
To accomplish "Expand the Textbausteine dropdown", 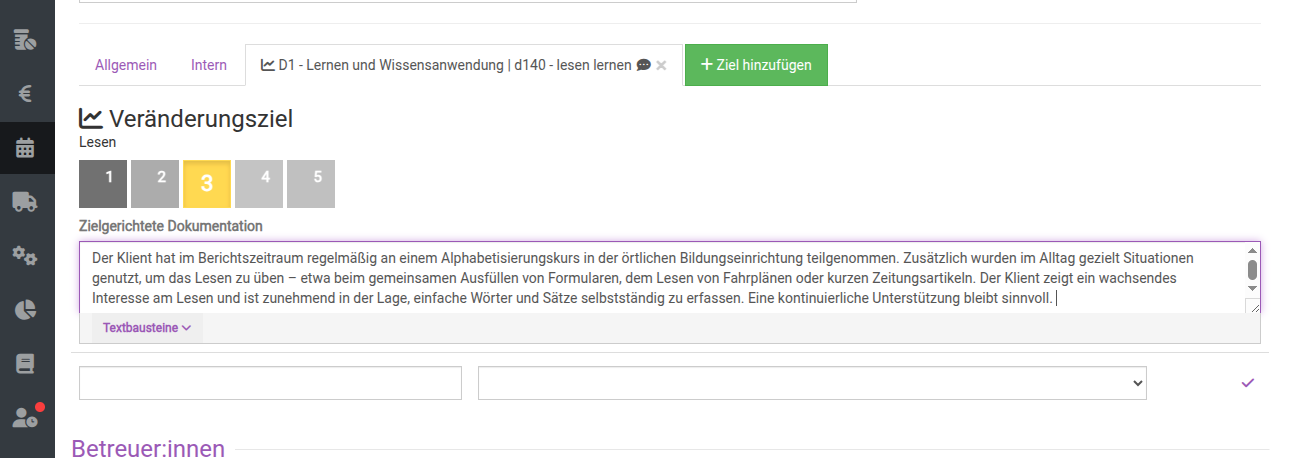I will pyautogui.click(x=147, y=328).
